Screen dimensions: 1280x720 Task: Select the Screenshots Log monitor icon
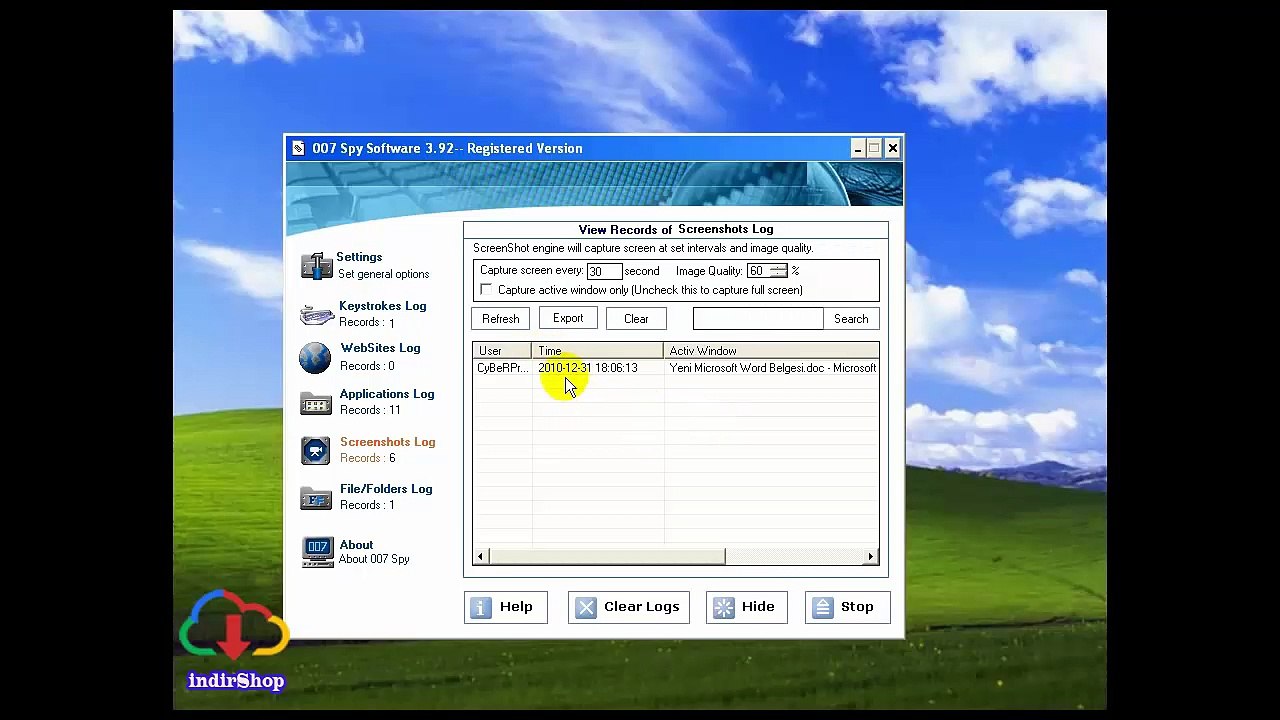click(316, 450)
